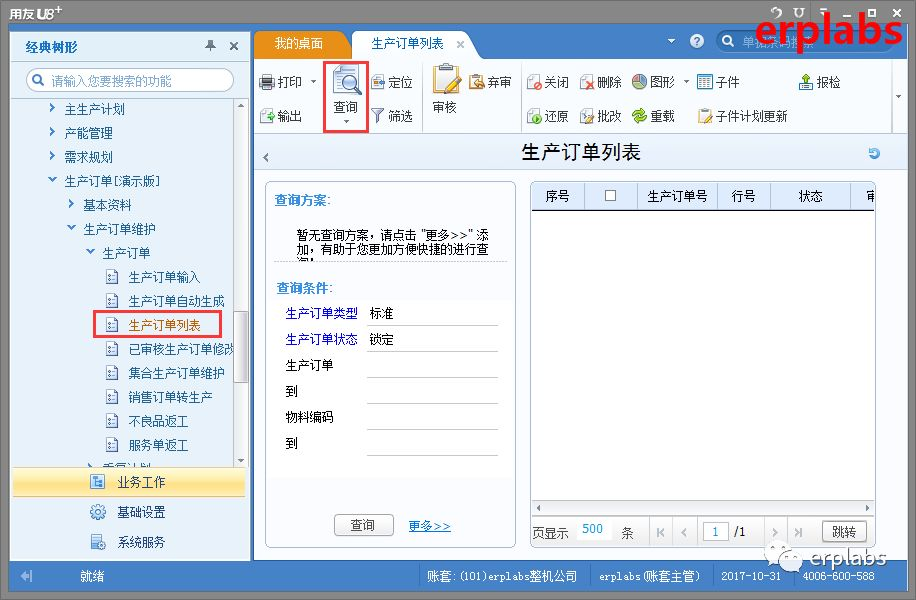Open 不良品返工 in tree
Viewport: 916px width, 600px height.
[x=158, y=421]
